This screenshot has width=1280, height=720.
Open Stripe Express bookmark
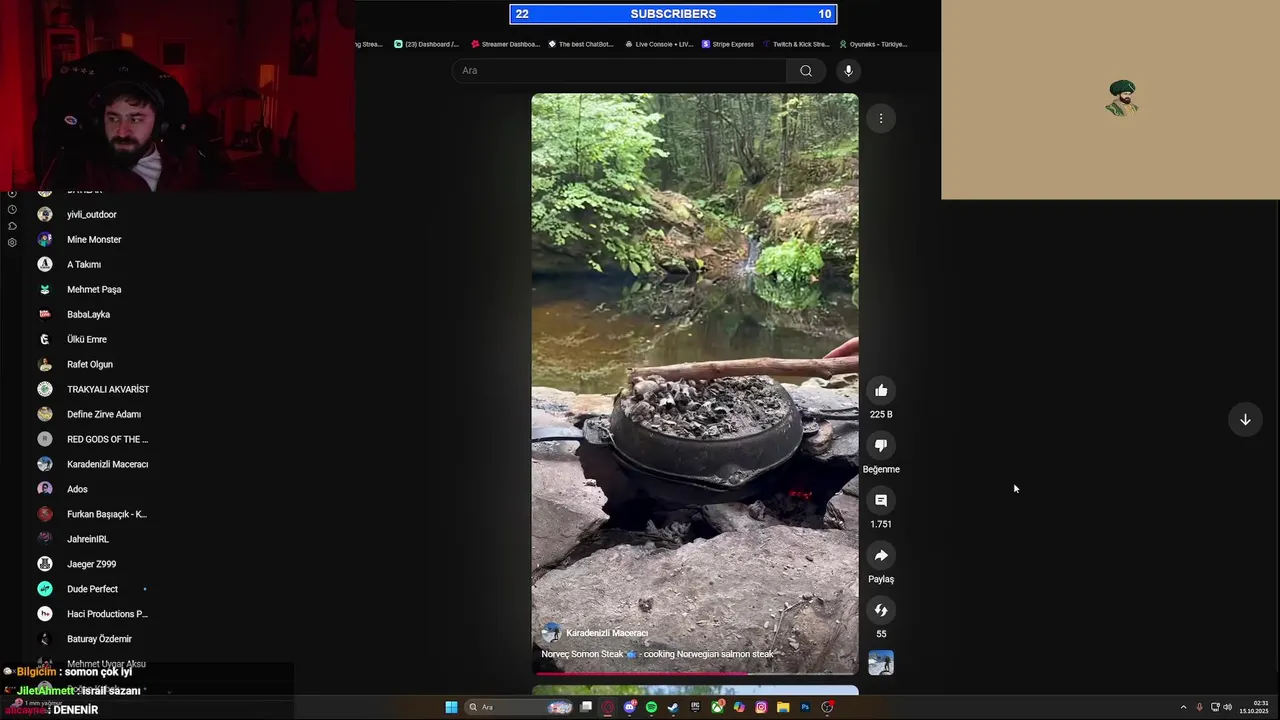tap(728, 44)
